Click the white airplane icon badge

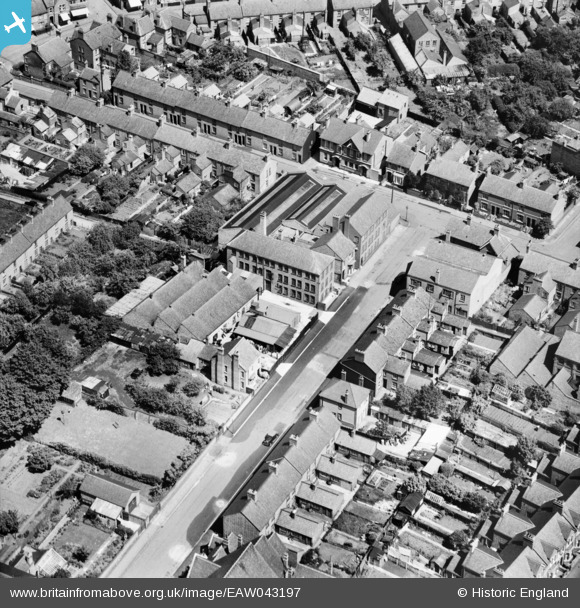click(x=14, y=23)
